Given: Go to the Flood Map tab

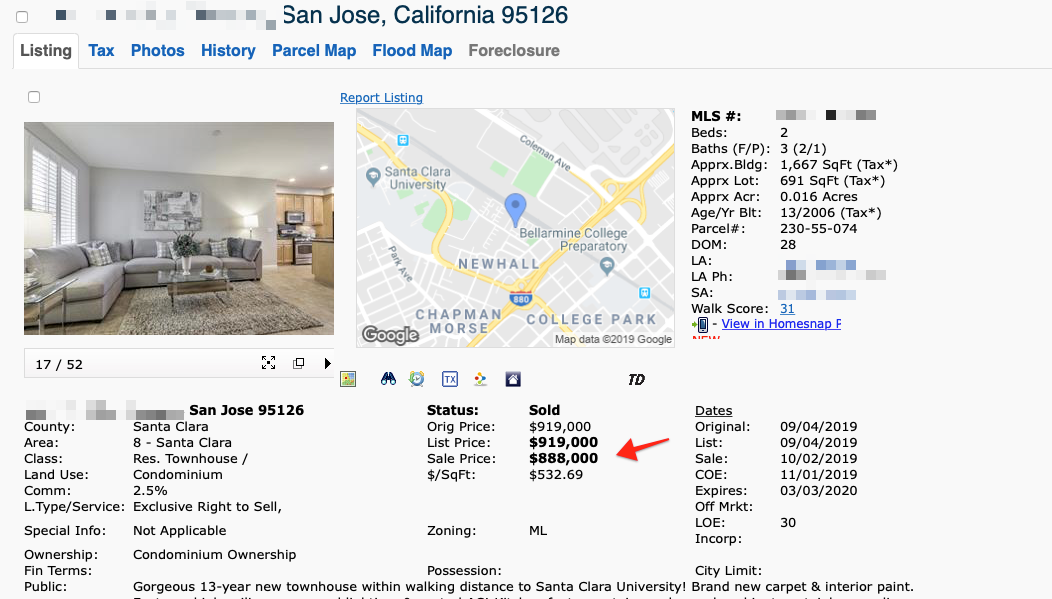Looking at the screenshot, I should click(412, 51).
